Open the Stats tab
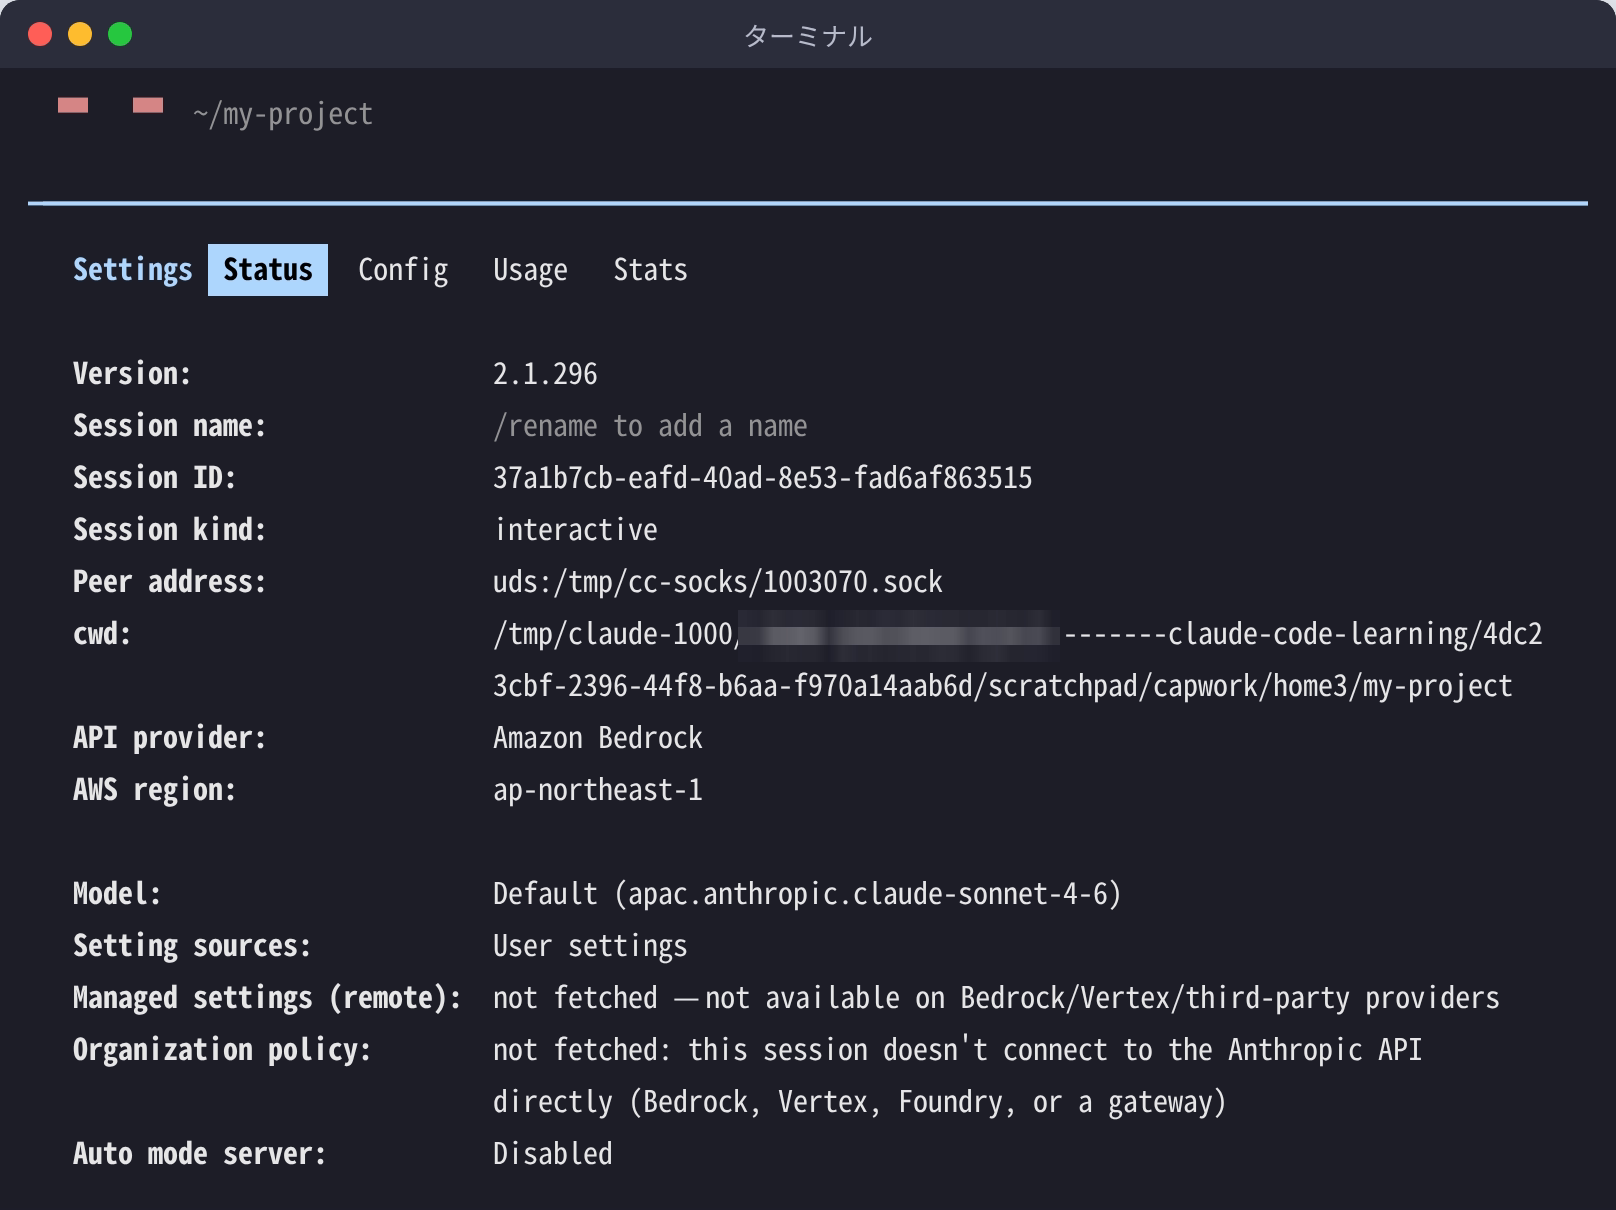 [x=650, y=270]
